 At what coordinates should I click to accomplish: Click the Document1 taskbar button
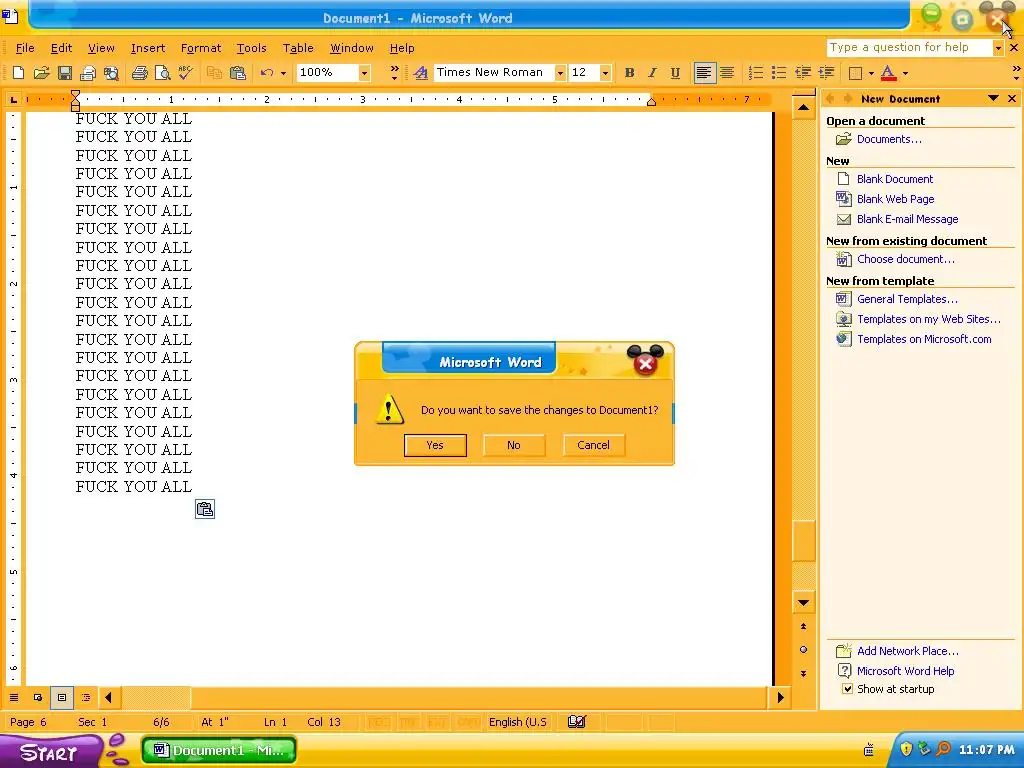219,750
